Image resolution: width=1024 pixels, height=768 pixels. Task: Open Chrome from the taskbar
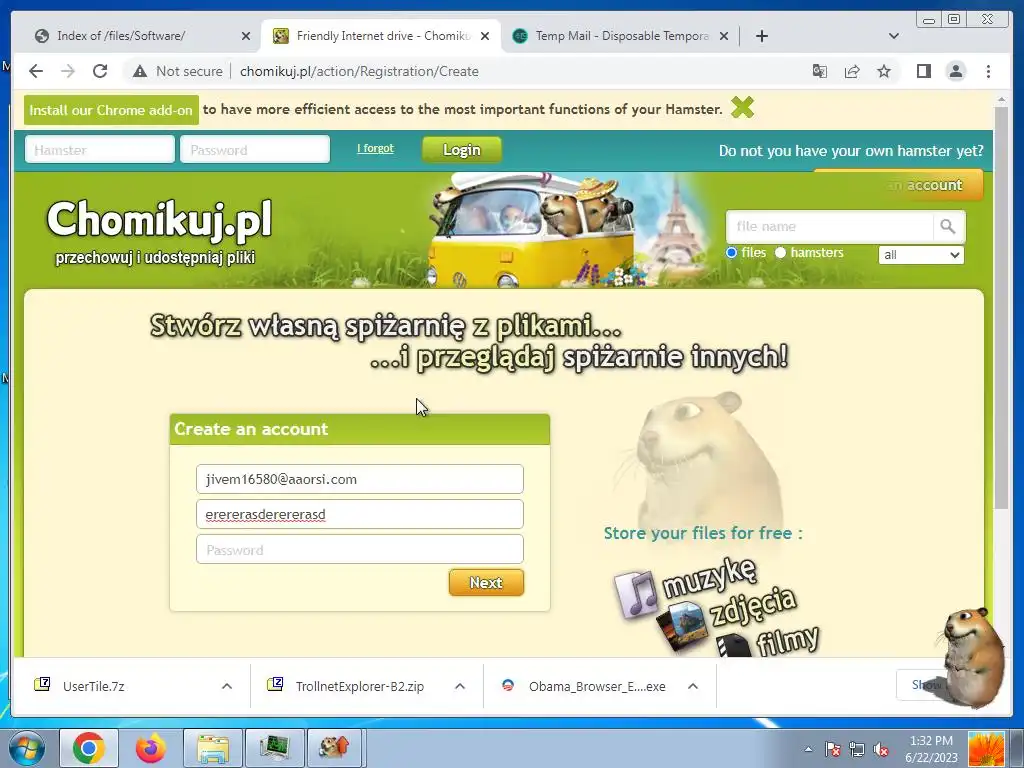(89, 748)
